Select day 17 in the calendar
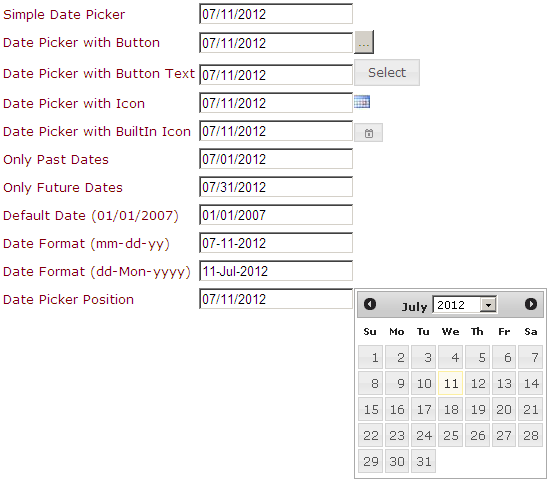Screen dimensions: 556x490 pyautogui.click(x=423, y=409)
